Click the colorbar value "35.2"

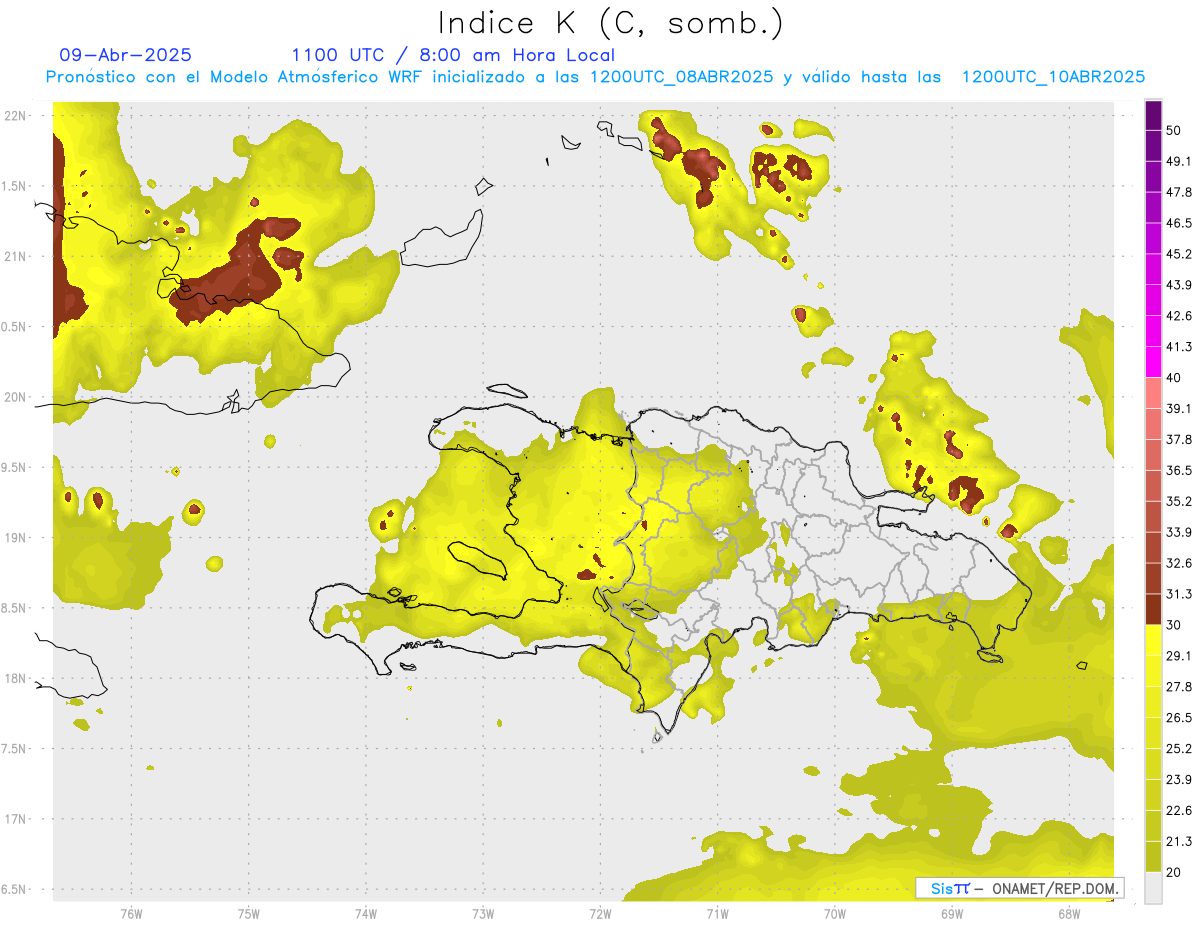pos(1179,501)
